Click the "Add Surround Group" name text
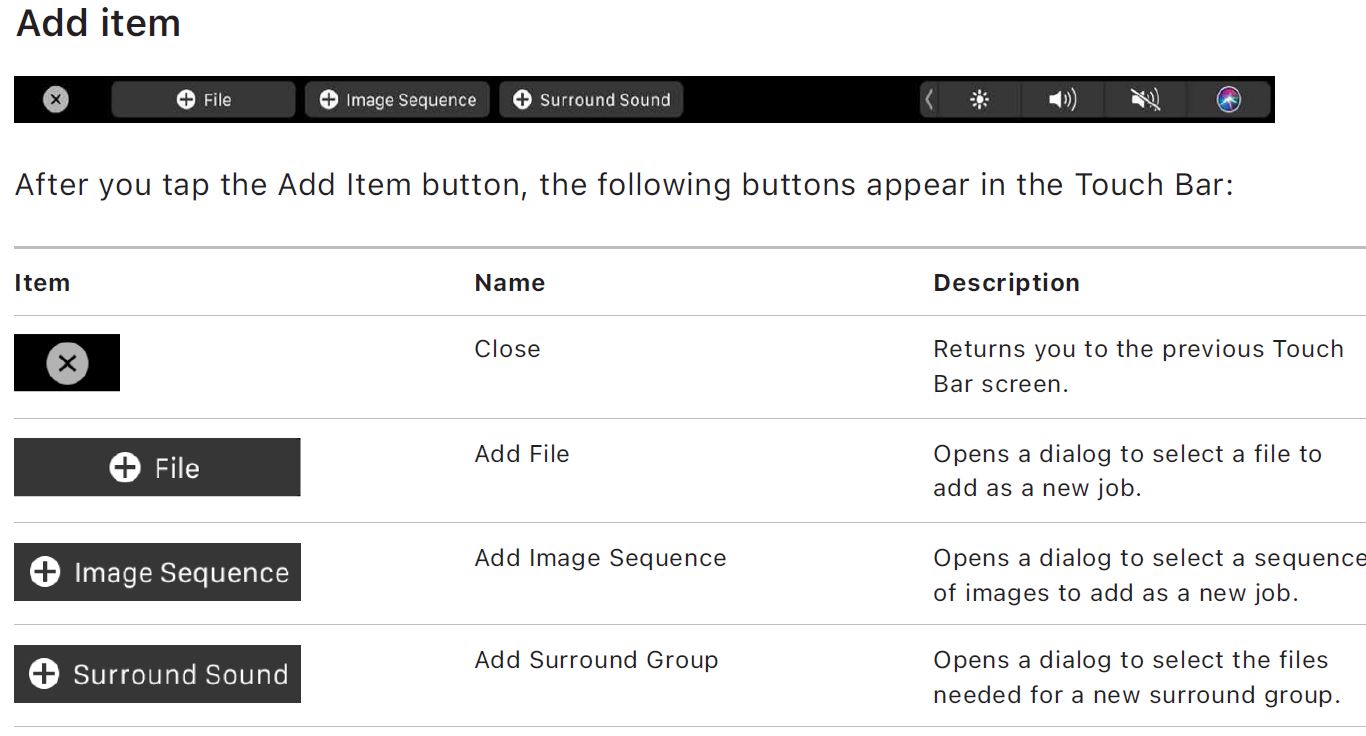 [x=596, y=660]
